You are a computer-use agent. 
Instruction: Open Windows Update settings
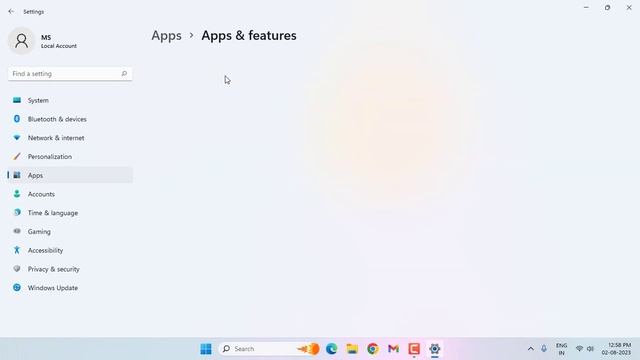(70, 288)
